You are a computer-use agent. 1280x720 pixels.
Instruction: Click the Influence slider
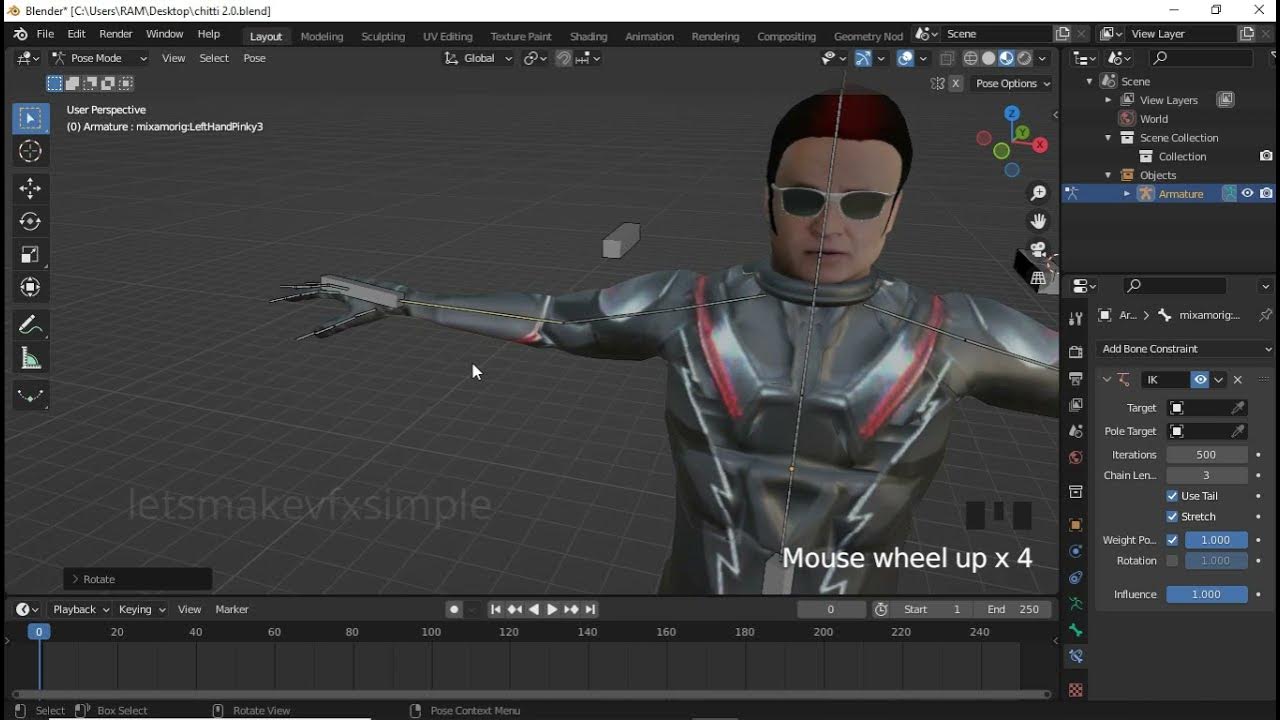1206,594
